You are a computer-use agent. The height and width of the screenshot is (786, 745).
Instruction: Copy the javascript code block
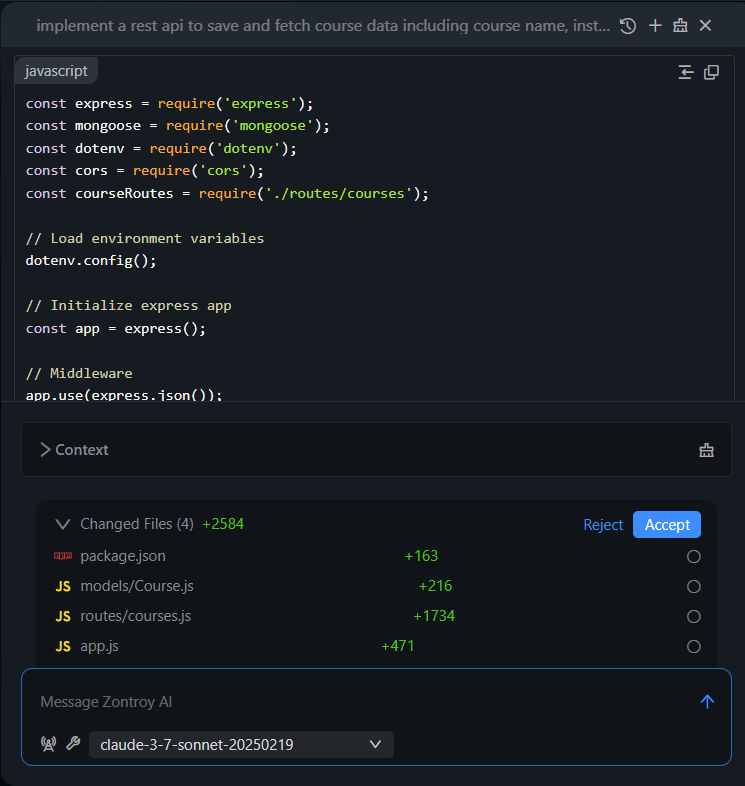pyautogui.click(x=711, y=72)
